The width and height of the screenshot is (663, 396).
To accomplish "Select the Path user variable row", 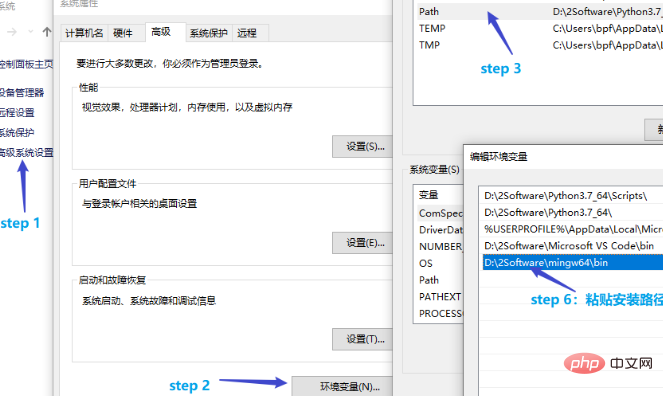I will (x=540, y=11).
